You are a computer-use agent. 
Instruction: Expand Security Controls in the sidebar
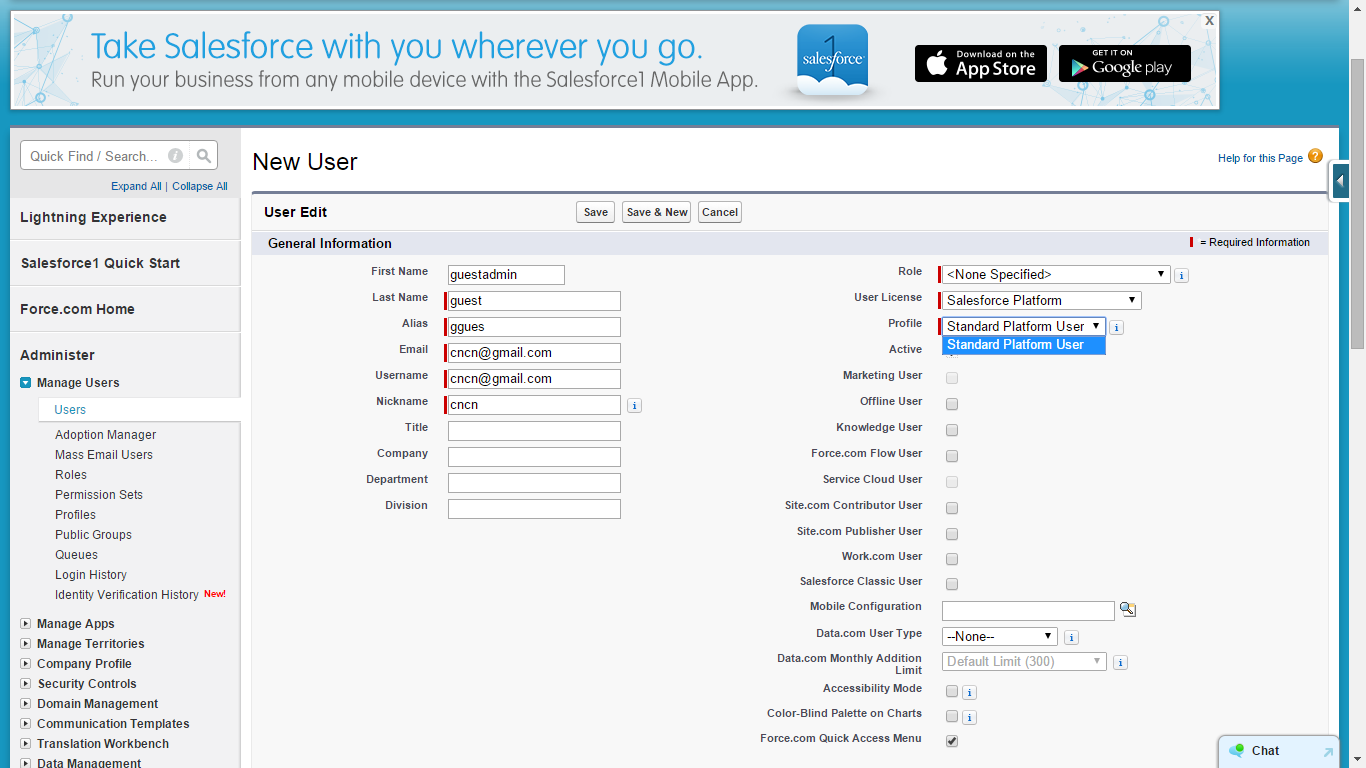coord(26,684)
